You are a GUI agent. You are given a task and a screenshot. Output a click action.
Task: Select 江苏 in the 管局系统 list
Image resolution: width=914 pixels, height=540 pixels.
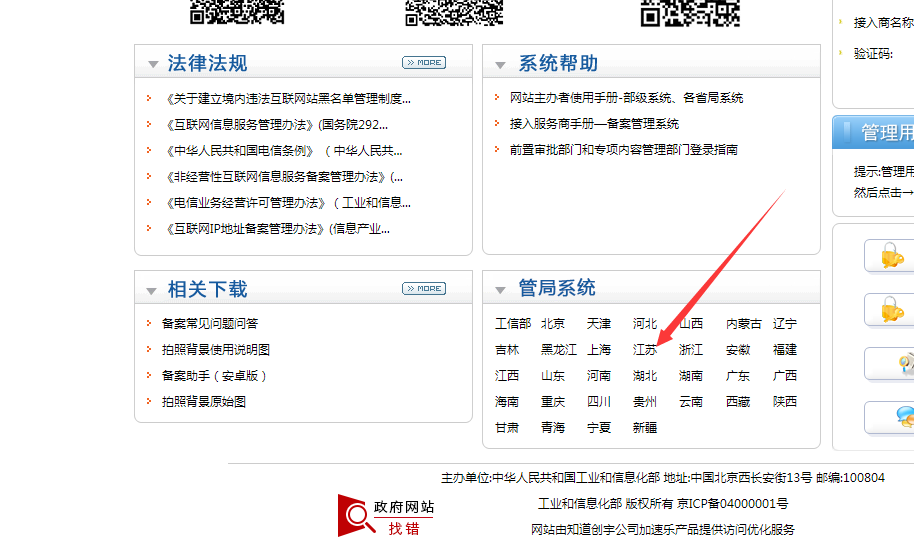pos(645,350)
